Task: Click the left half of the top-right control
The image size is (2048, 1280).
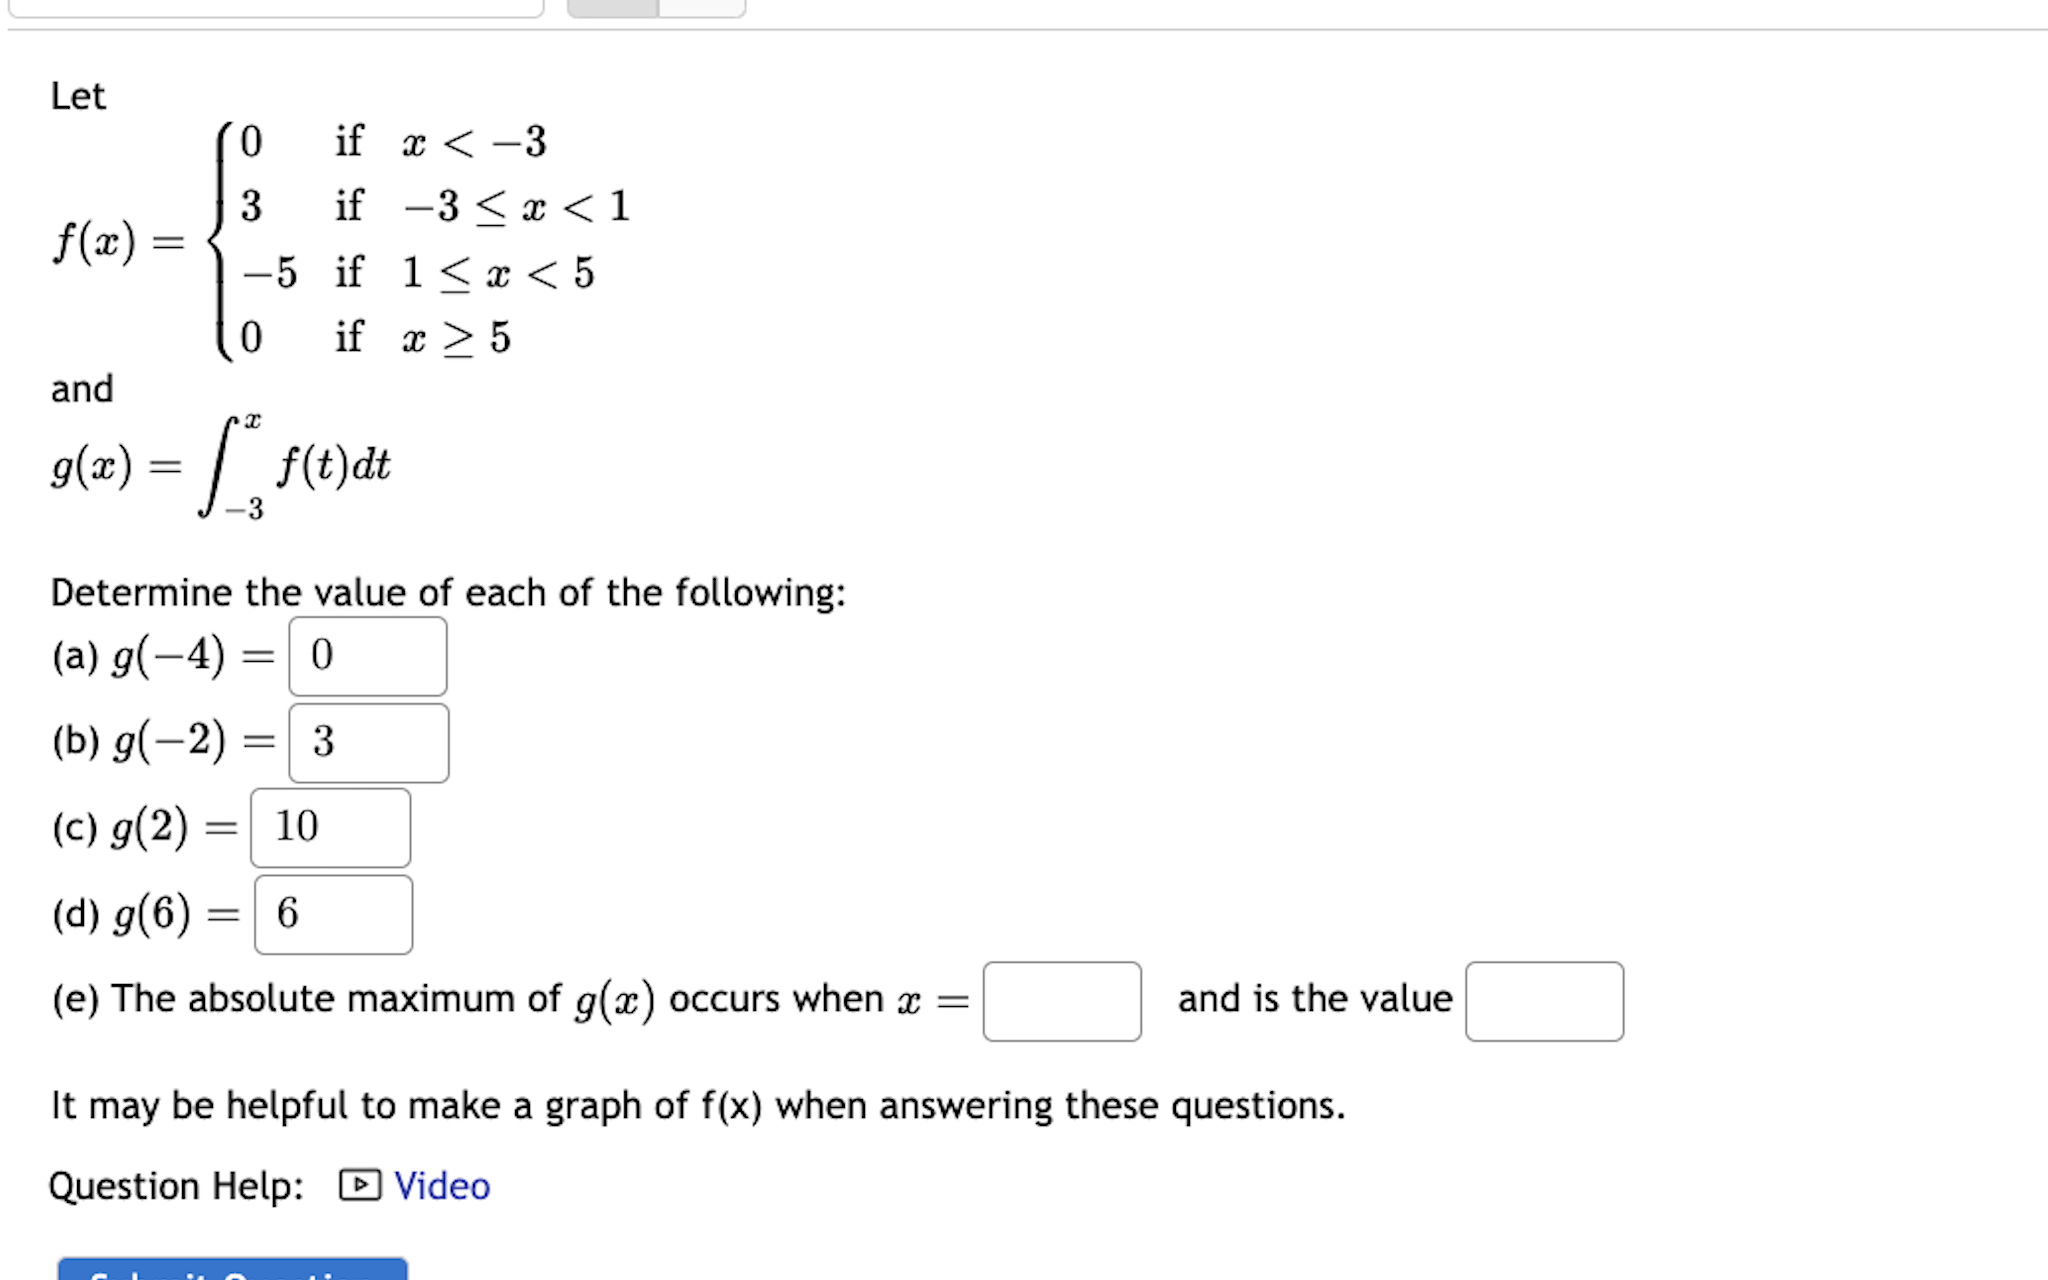Action: pos(612,8)
